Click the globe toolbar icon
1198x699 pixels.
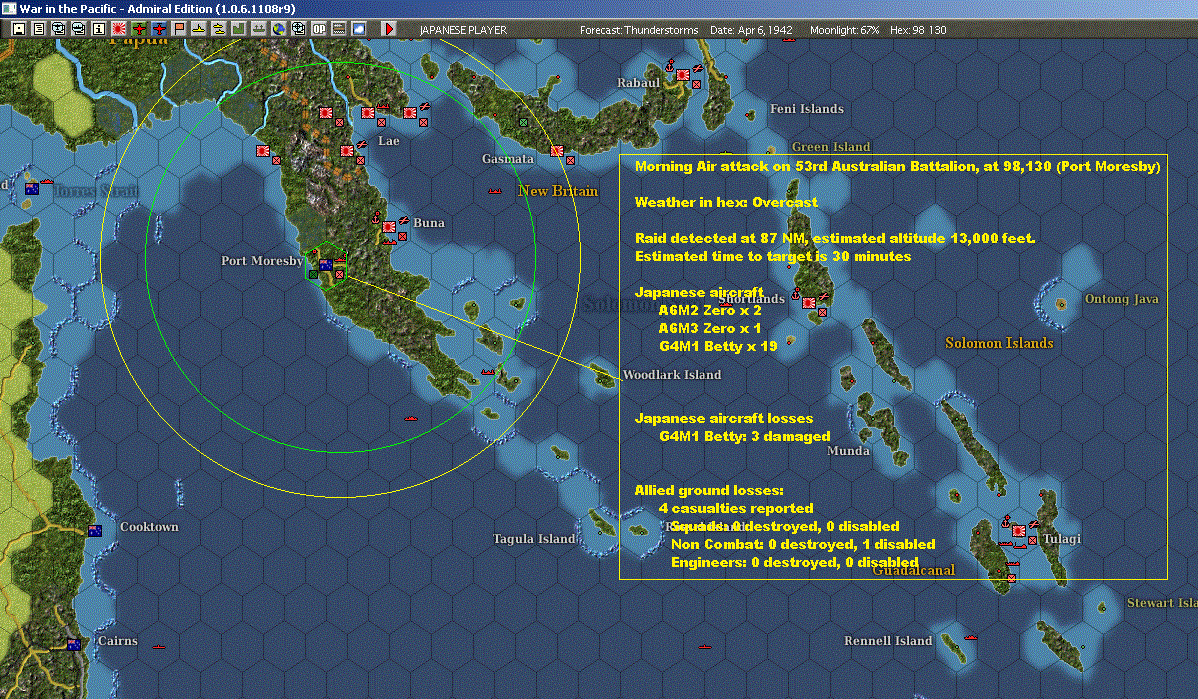pyautogui.click(x=279, y=29)
